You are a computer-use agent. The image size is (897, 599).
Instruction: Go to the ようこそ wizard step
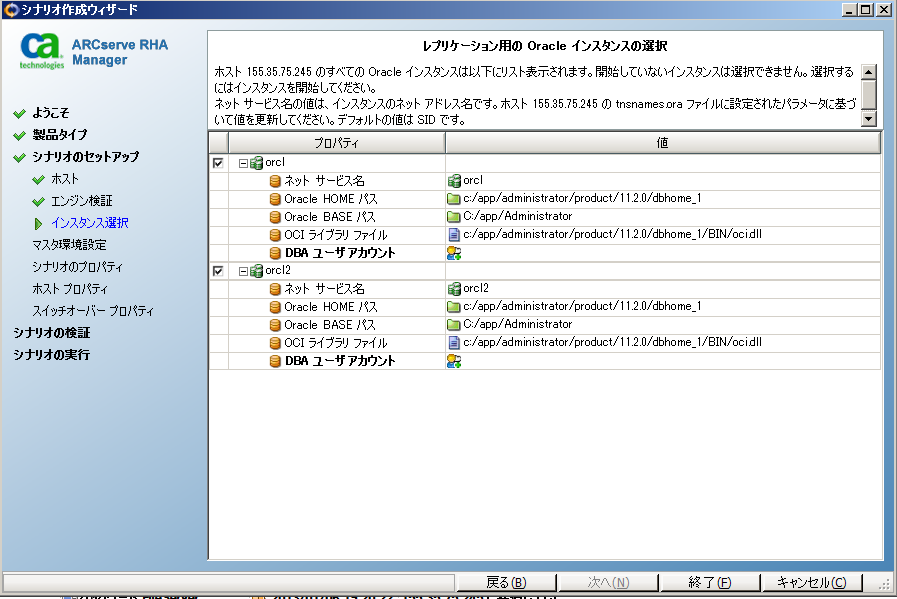point(51,113)
